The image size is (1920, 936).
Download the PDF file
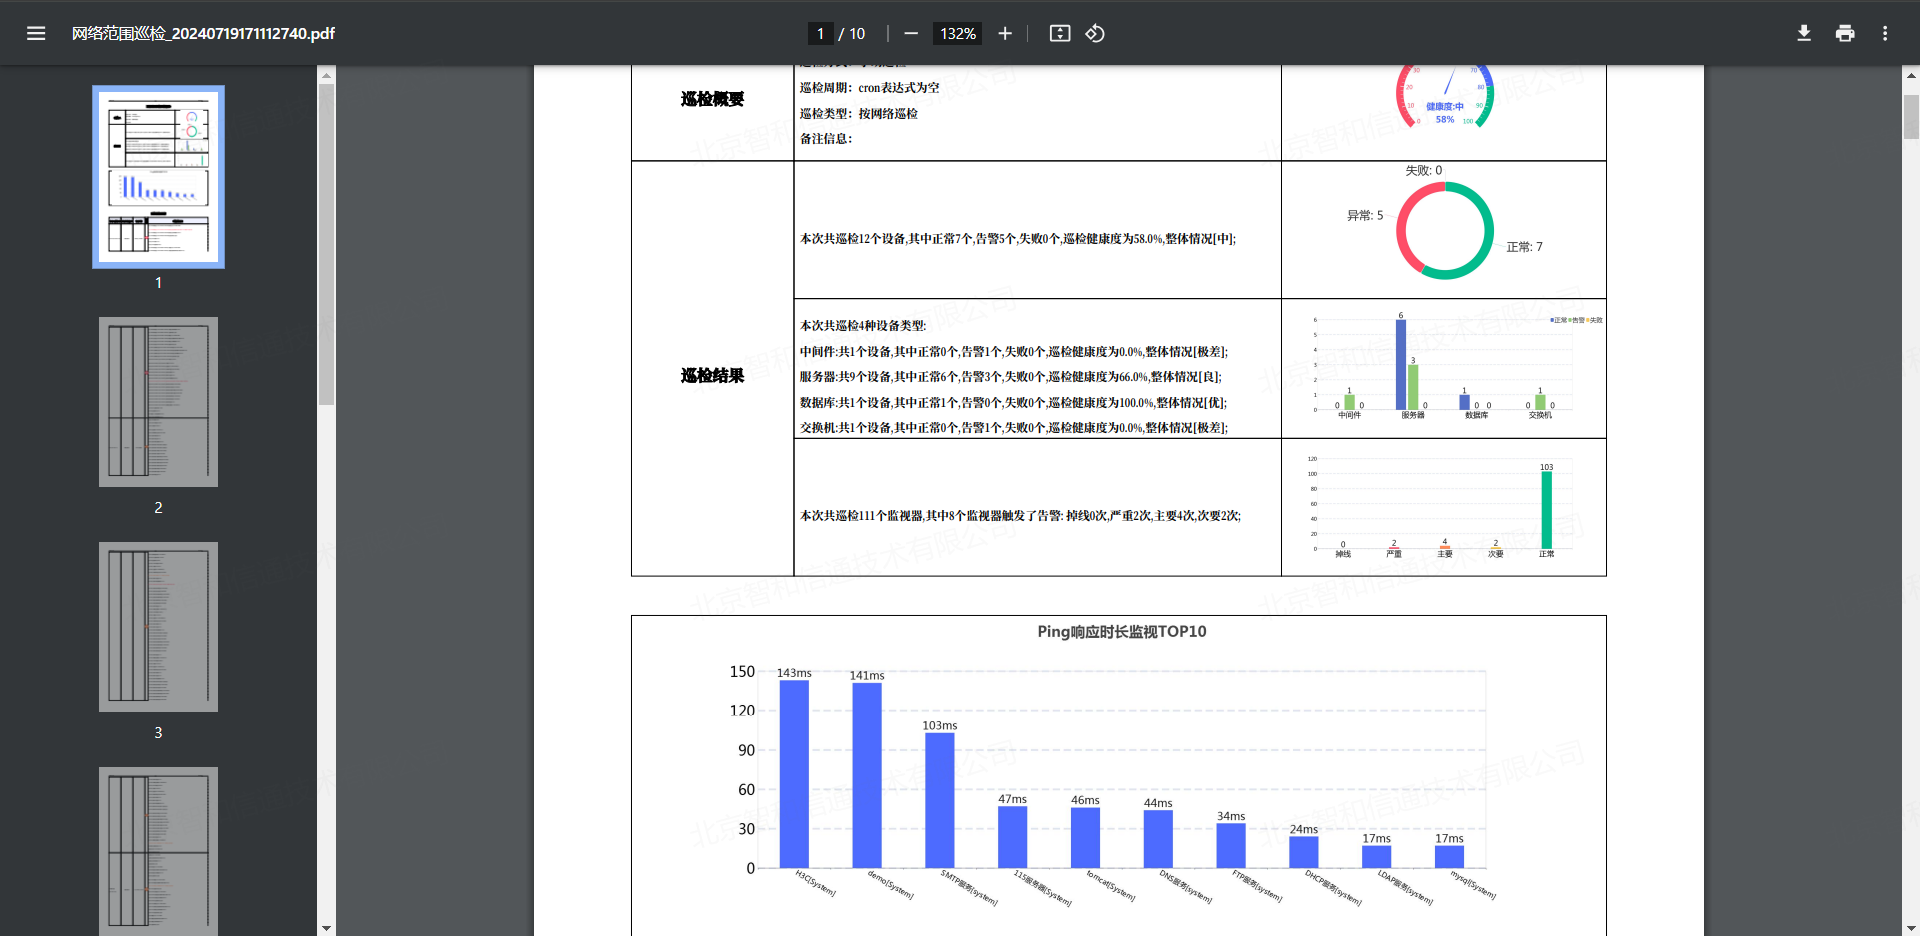(x=1804, y=33)
